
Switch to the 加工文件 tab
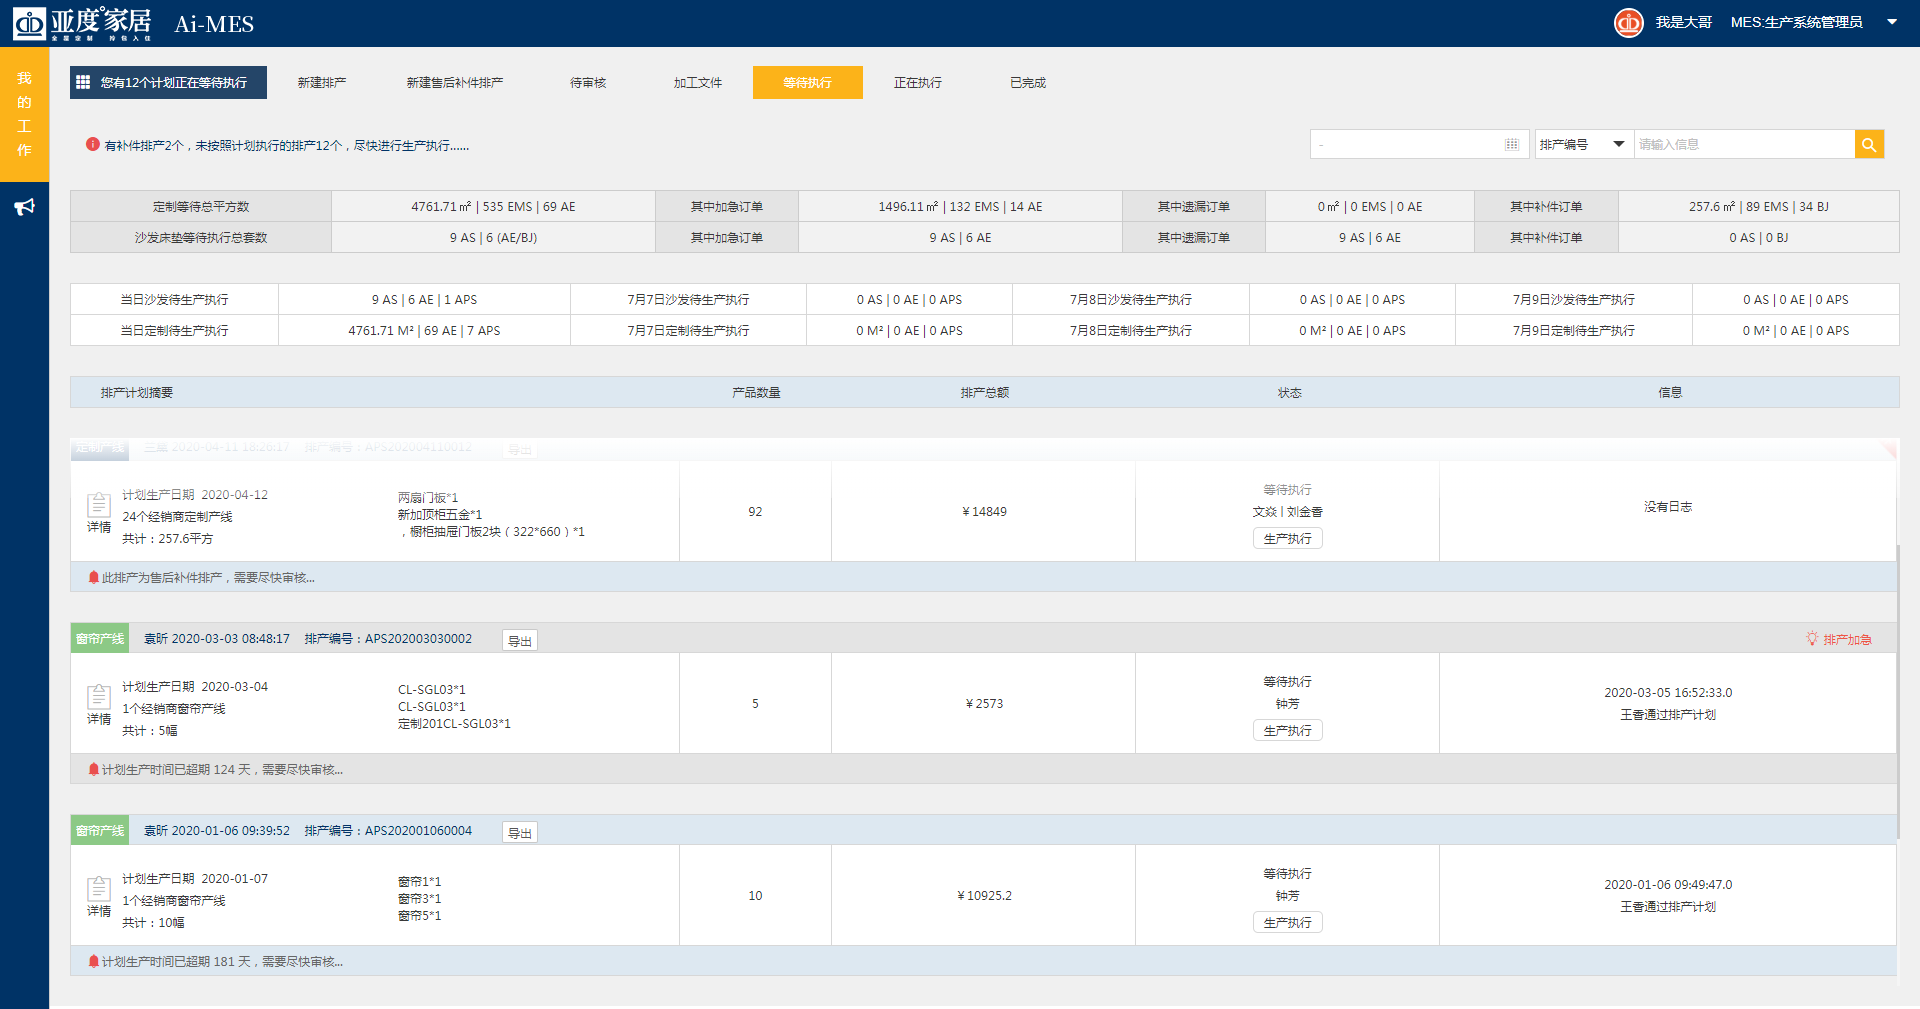pos(698,83)
